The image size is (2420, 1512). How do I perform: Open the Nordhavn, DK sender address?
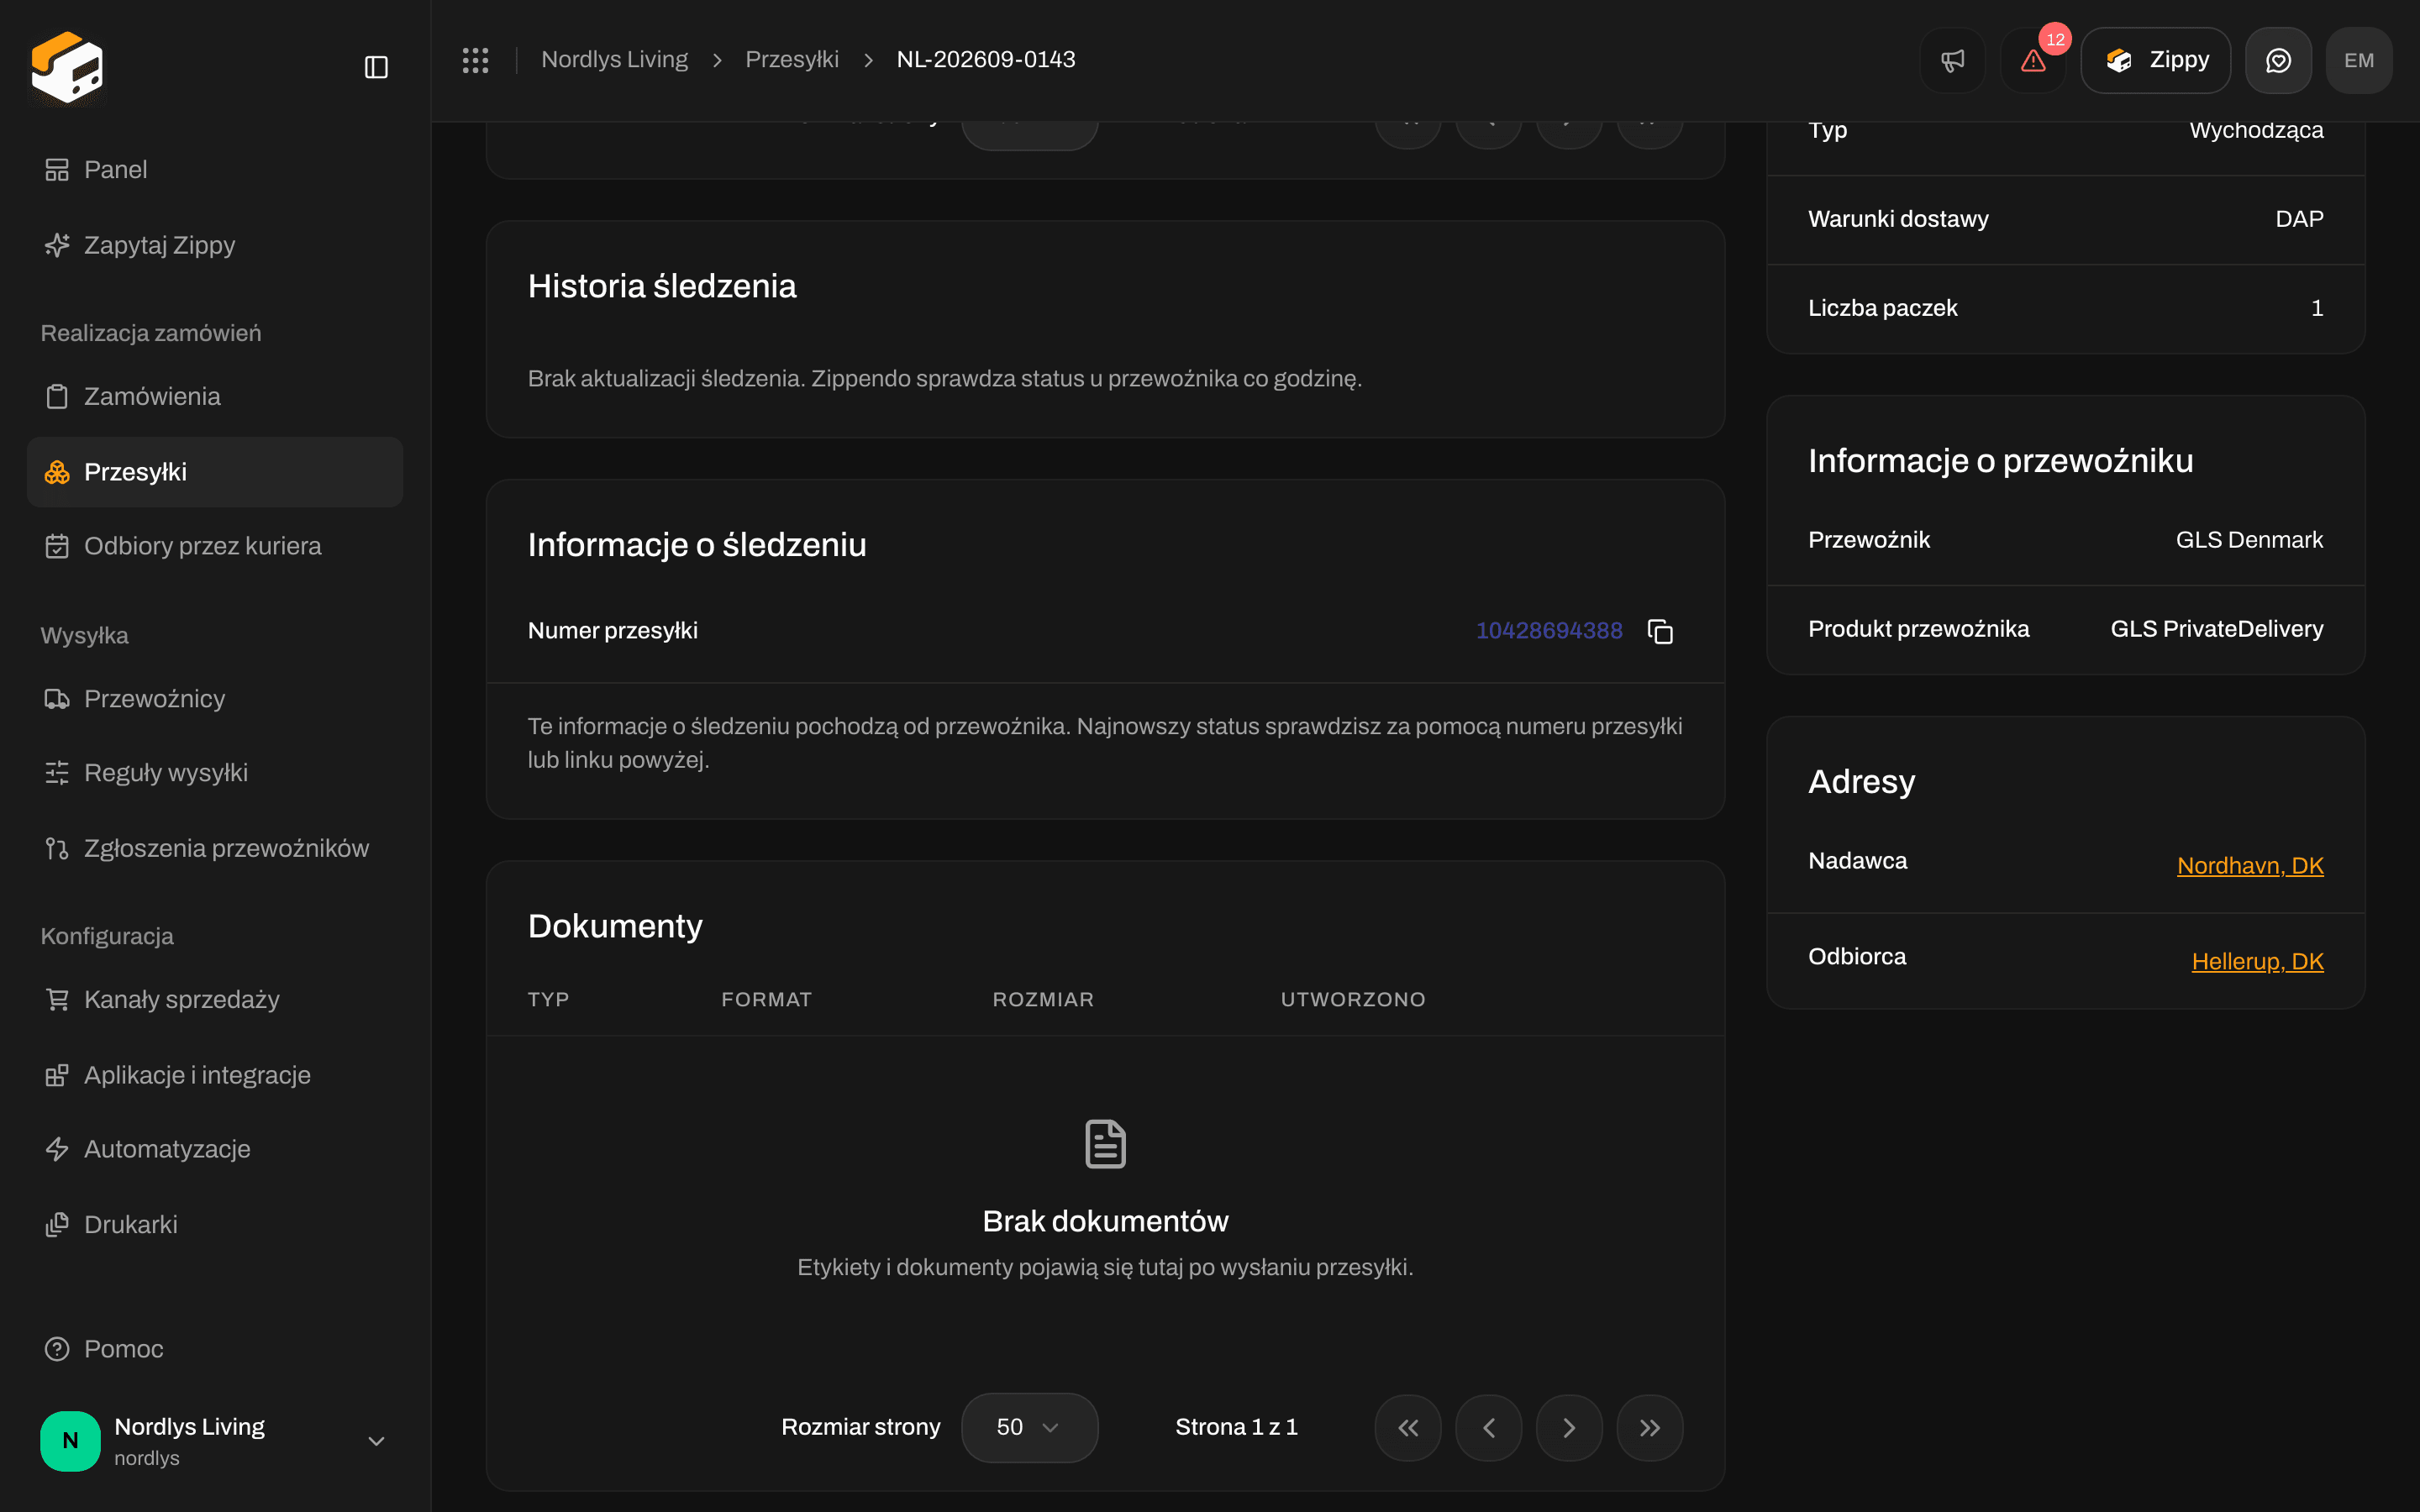pyautogui.click(x=2250, y=865)
